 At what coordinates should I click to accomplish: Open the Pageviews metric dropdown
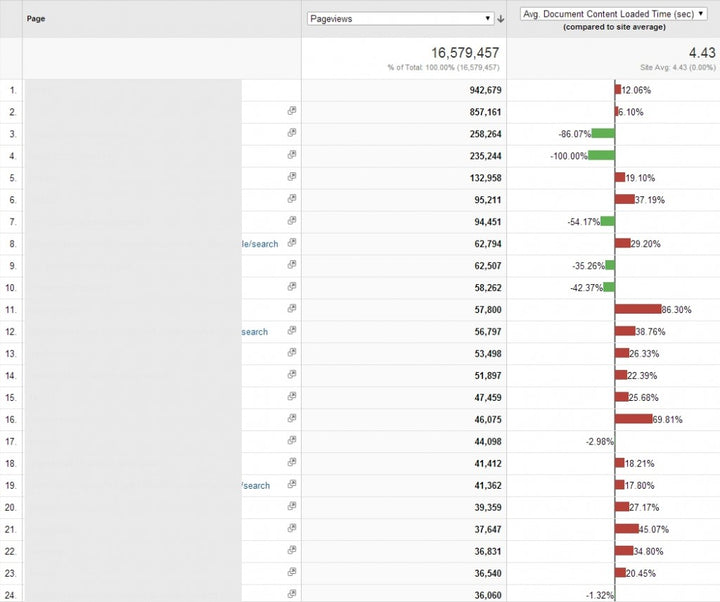click(401, 18)
